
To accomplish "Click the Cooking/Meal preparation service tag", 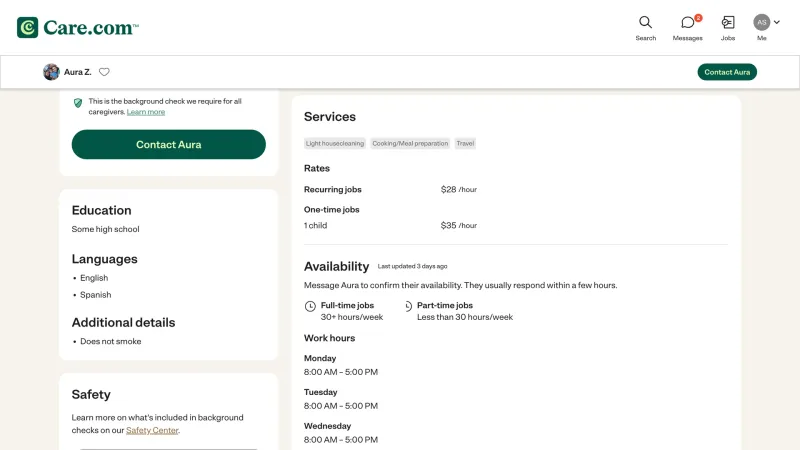I will pos(410,143).
